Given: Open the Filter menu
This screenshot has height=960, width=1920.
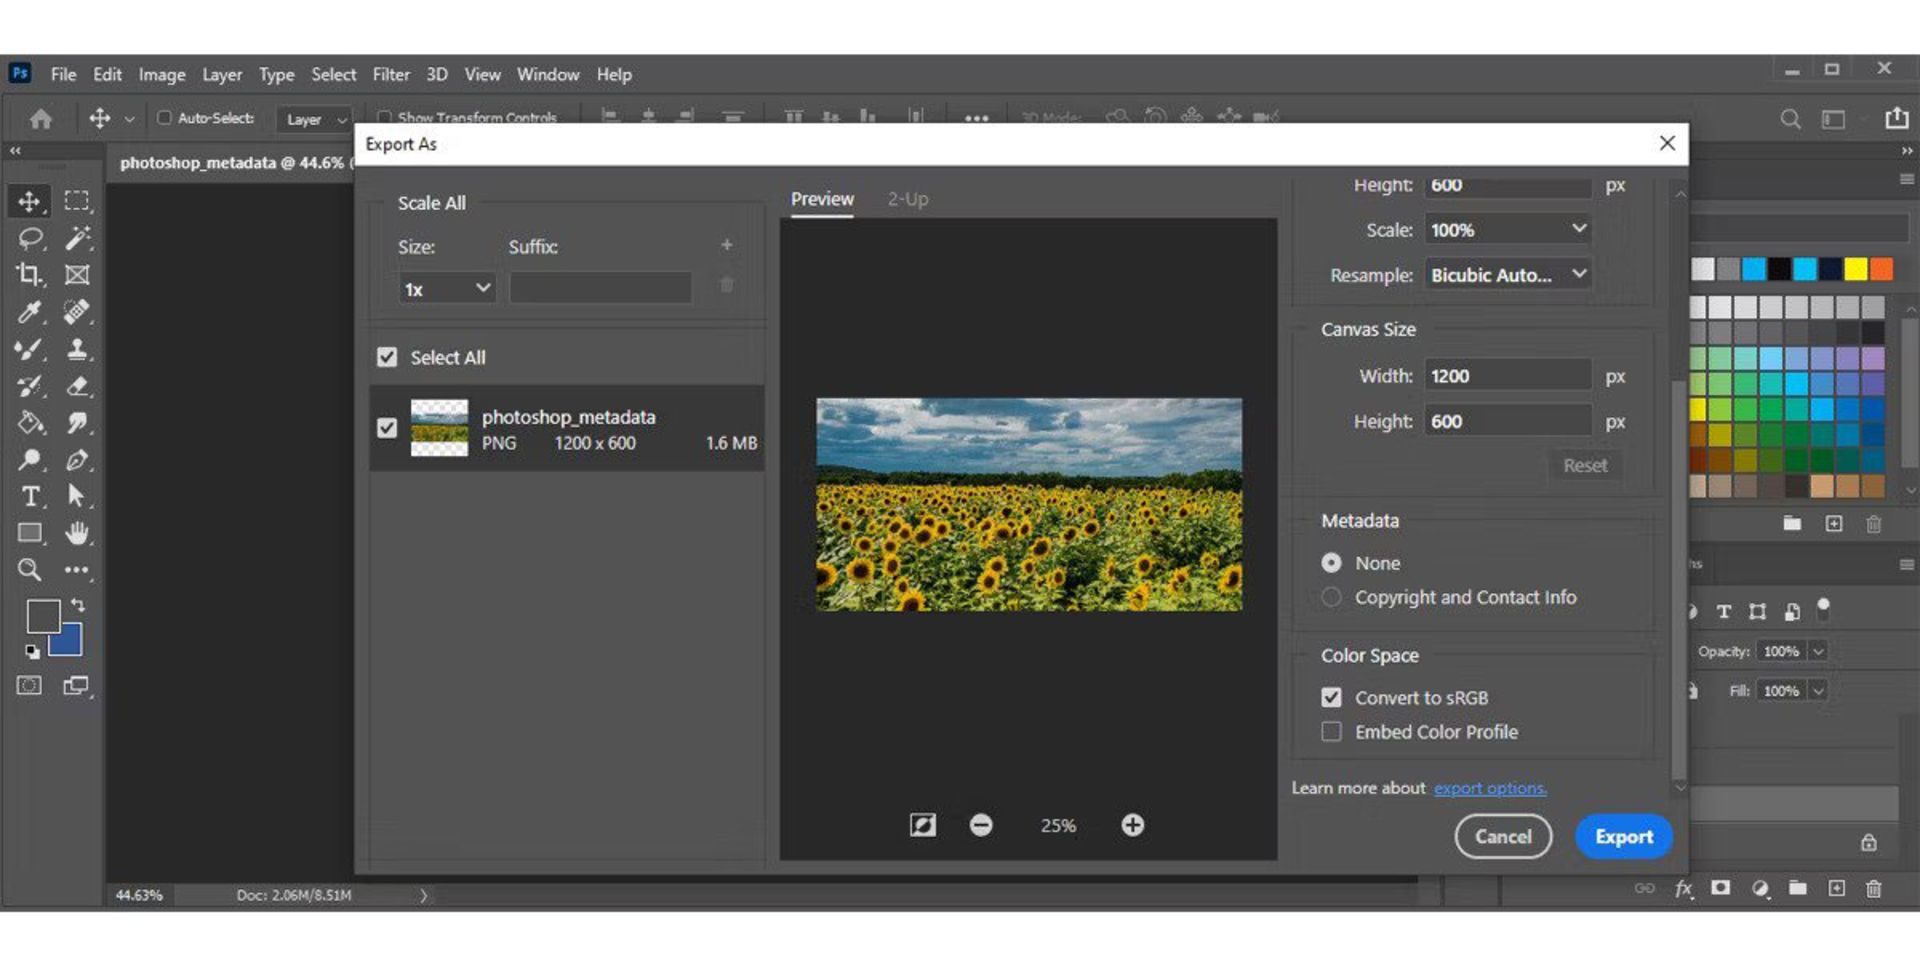Looking at the screenshot, I should click(x=391, y=75).
